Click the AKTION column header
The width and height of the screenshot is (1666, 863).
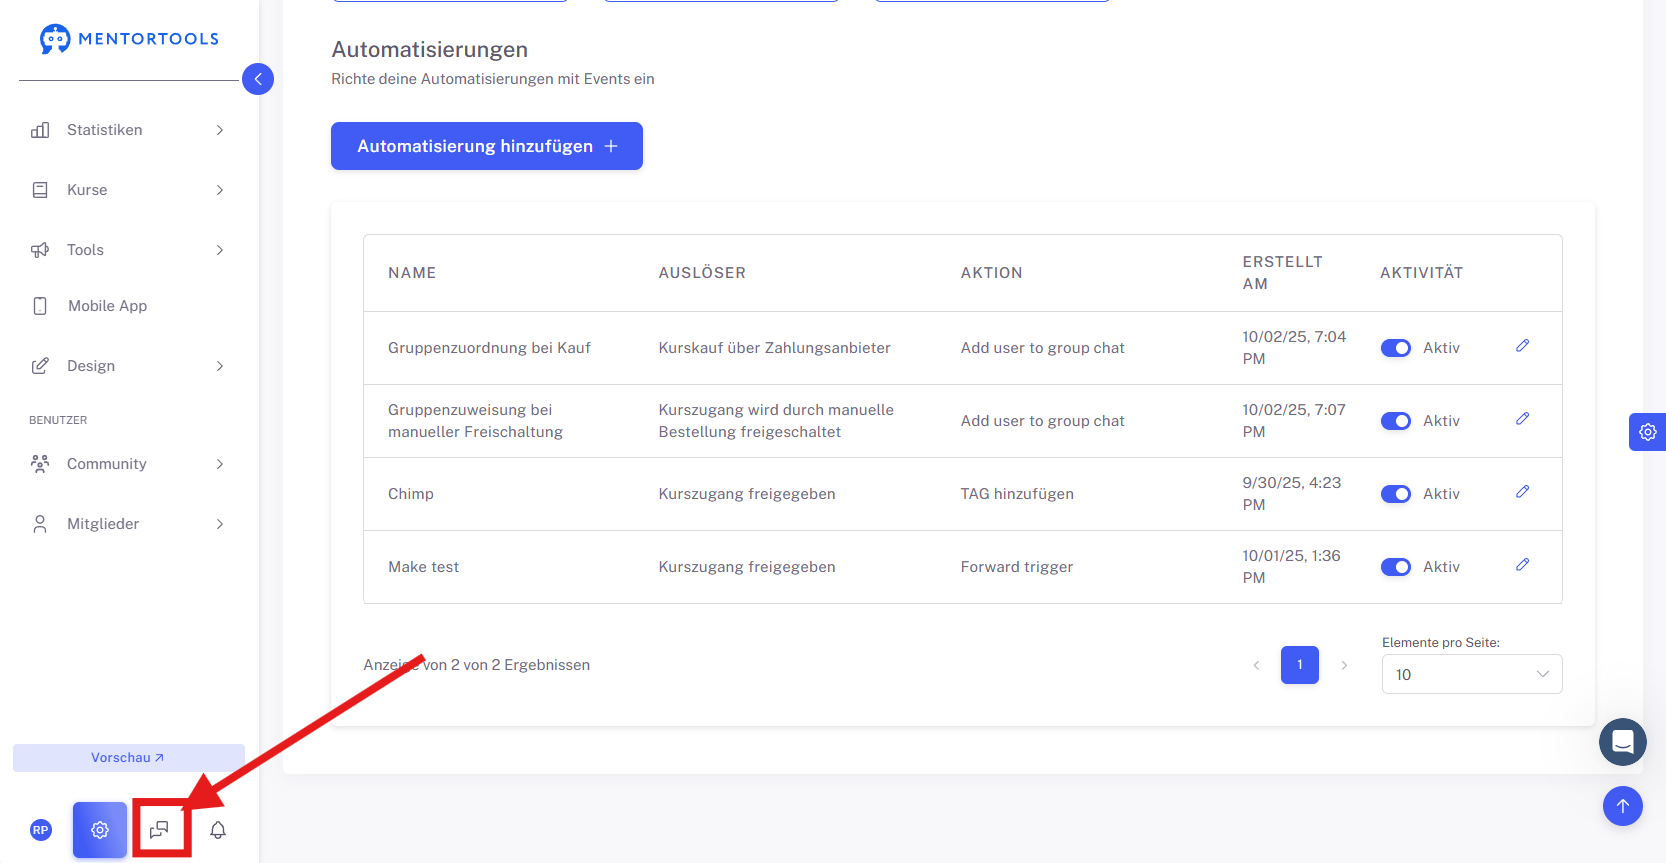[x=992, y=273]
